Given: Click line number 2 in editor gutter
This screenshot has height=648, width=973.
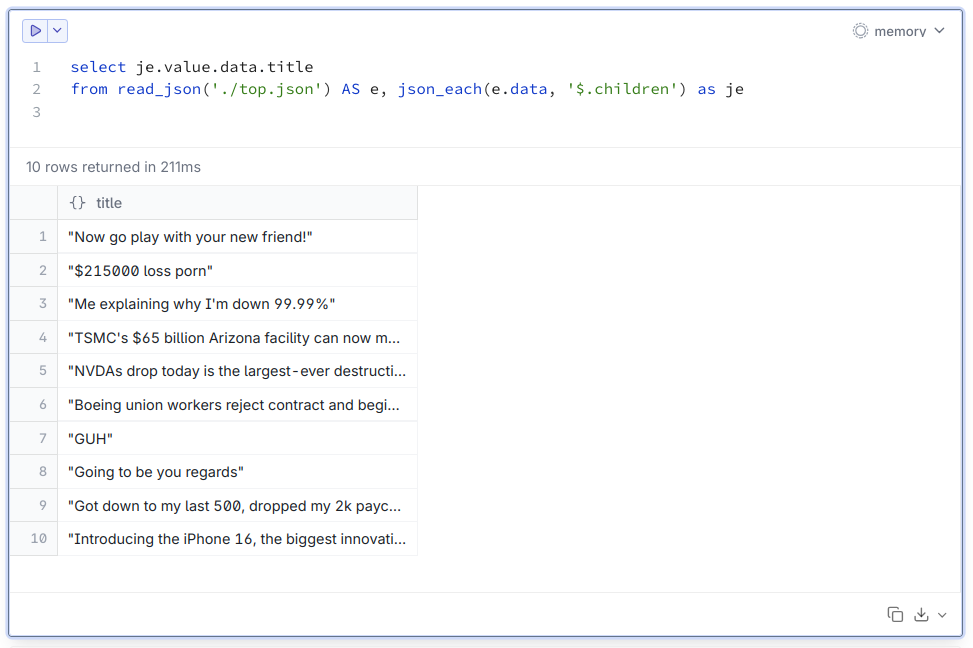Looking at the screenshot, I should [37, 89].
